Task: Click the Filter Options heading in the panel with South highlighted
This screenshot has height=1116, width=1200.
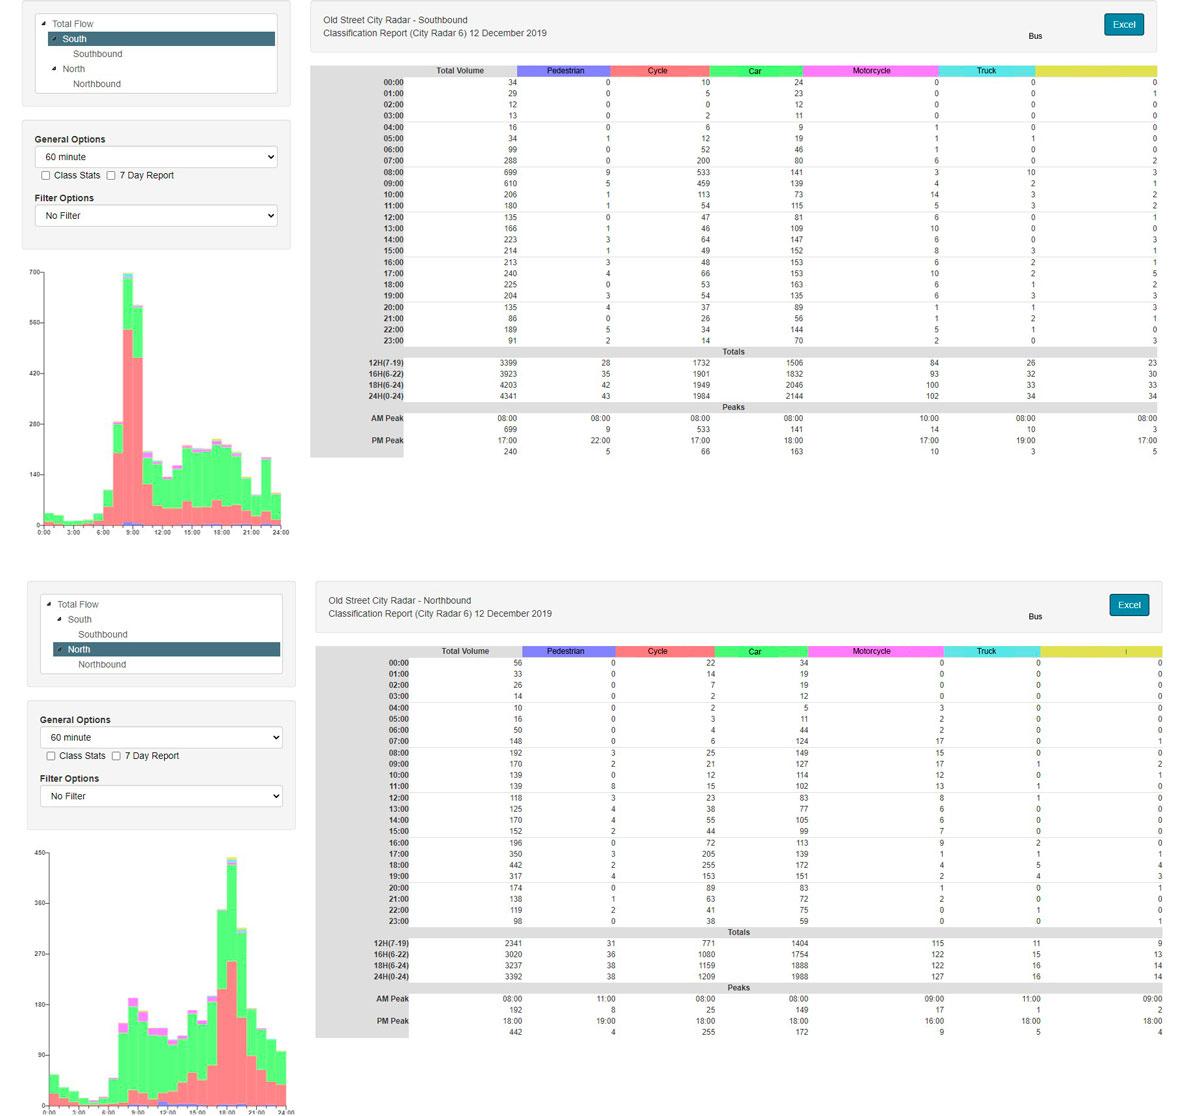Action: point(64,198)
